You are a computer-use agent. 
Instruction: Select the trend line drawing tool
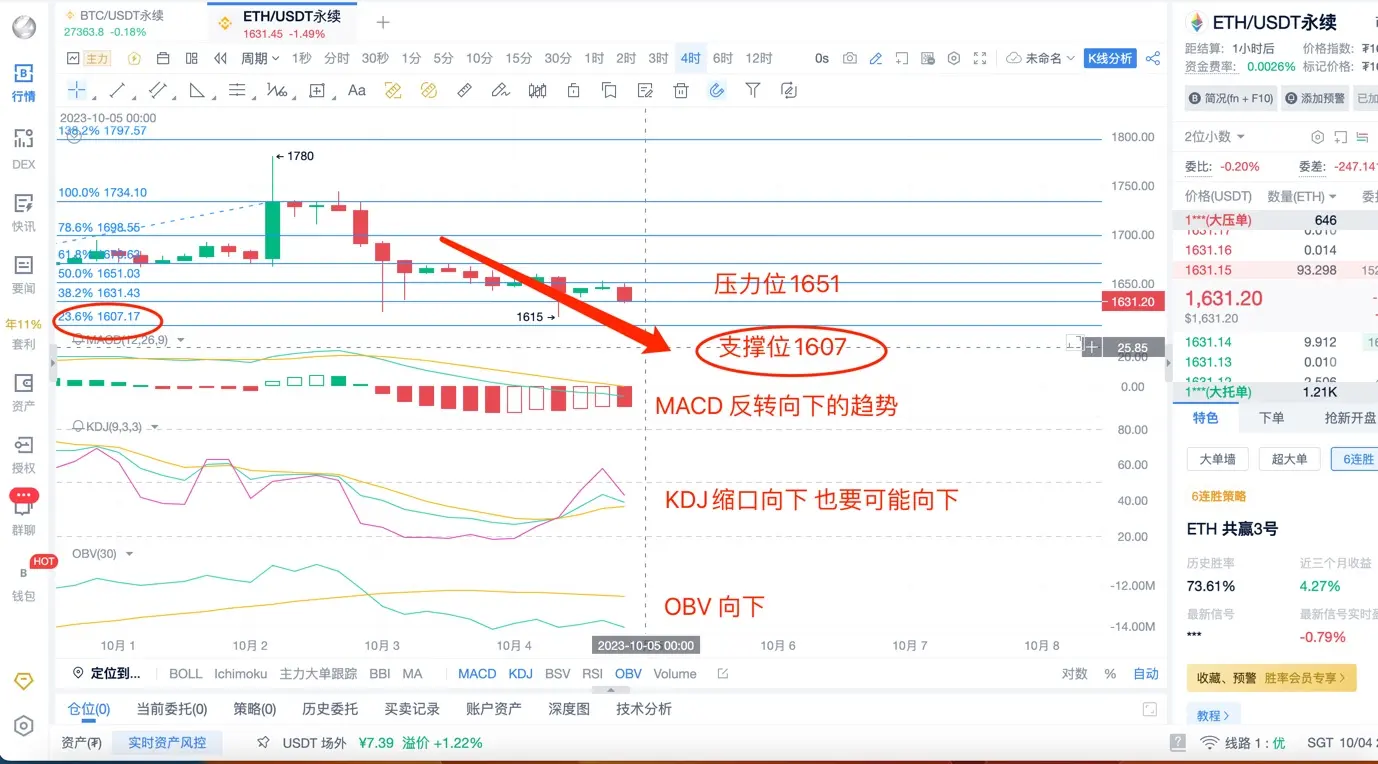116,90
